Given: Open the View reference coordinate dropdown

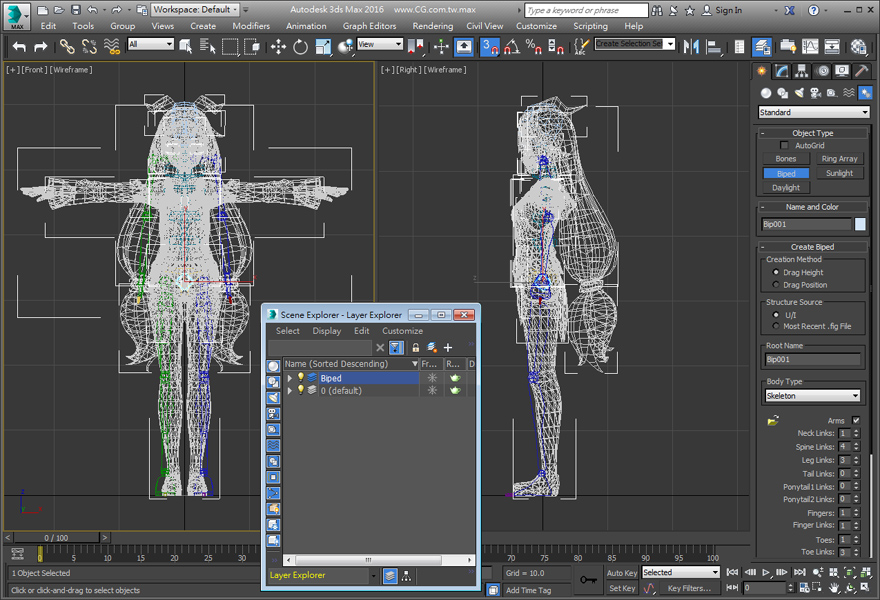Looking at the screenshot, I should point(380,44).
